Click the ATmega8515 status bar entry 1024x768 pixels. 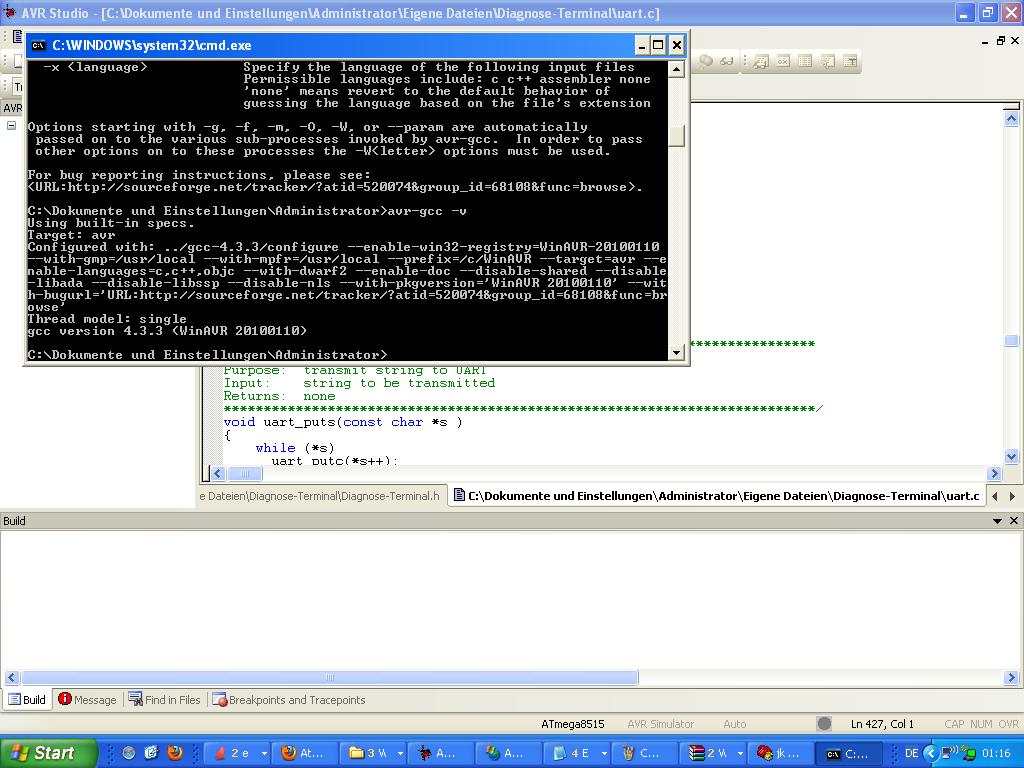(573, 724)
